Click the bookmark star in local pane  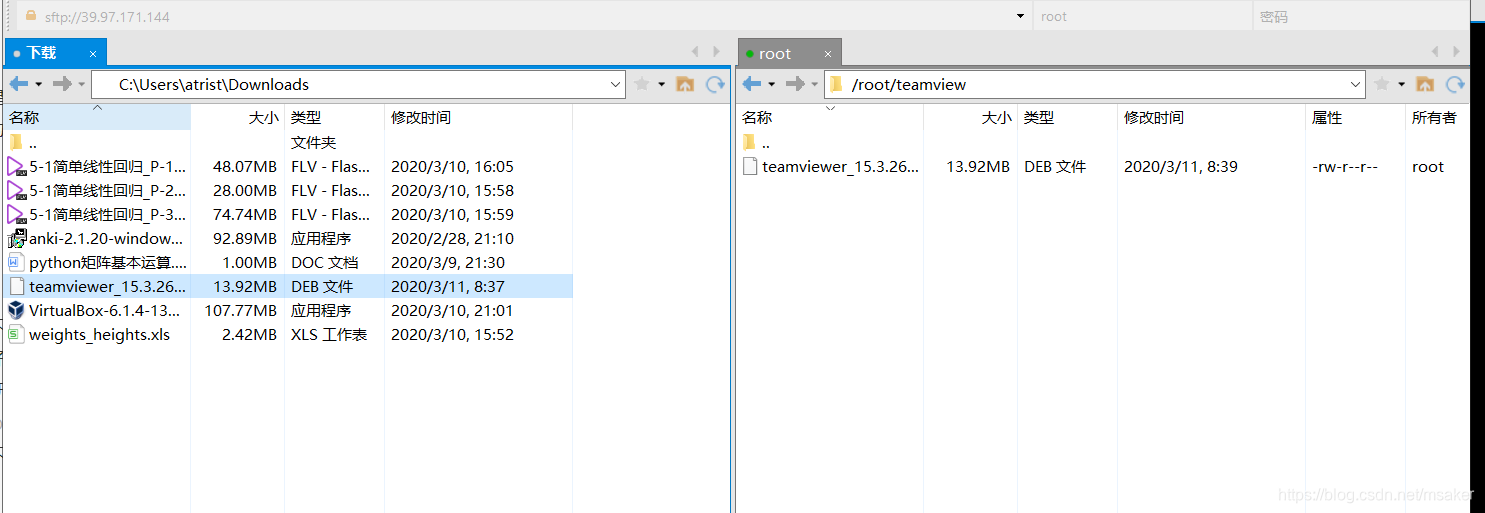(x=643, y=84)
